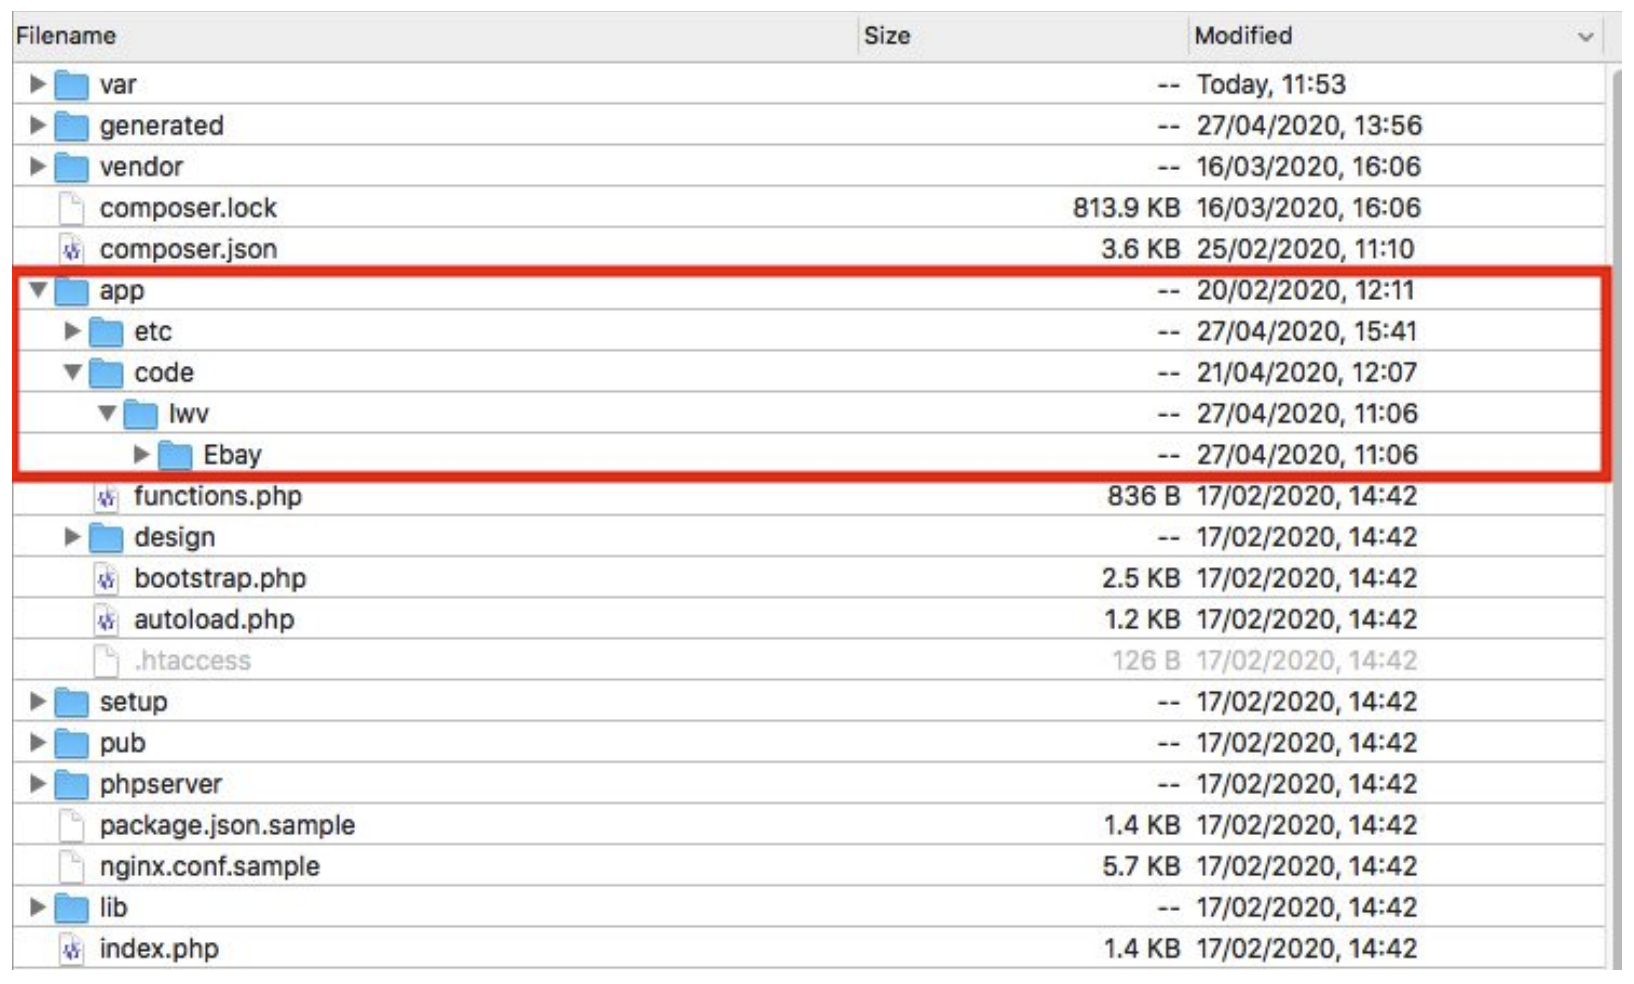Click the phpserver folder icon
1634x984 pixels.
[71, 785]
